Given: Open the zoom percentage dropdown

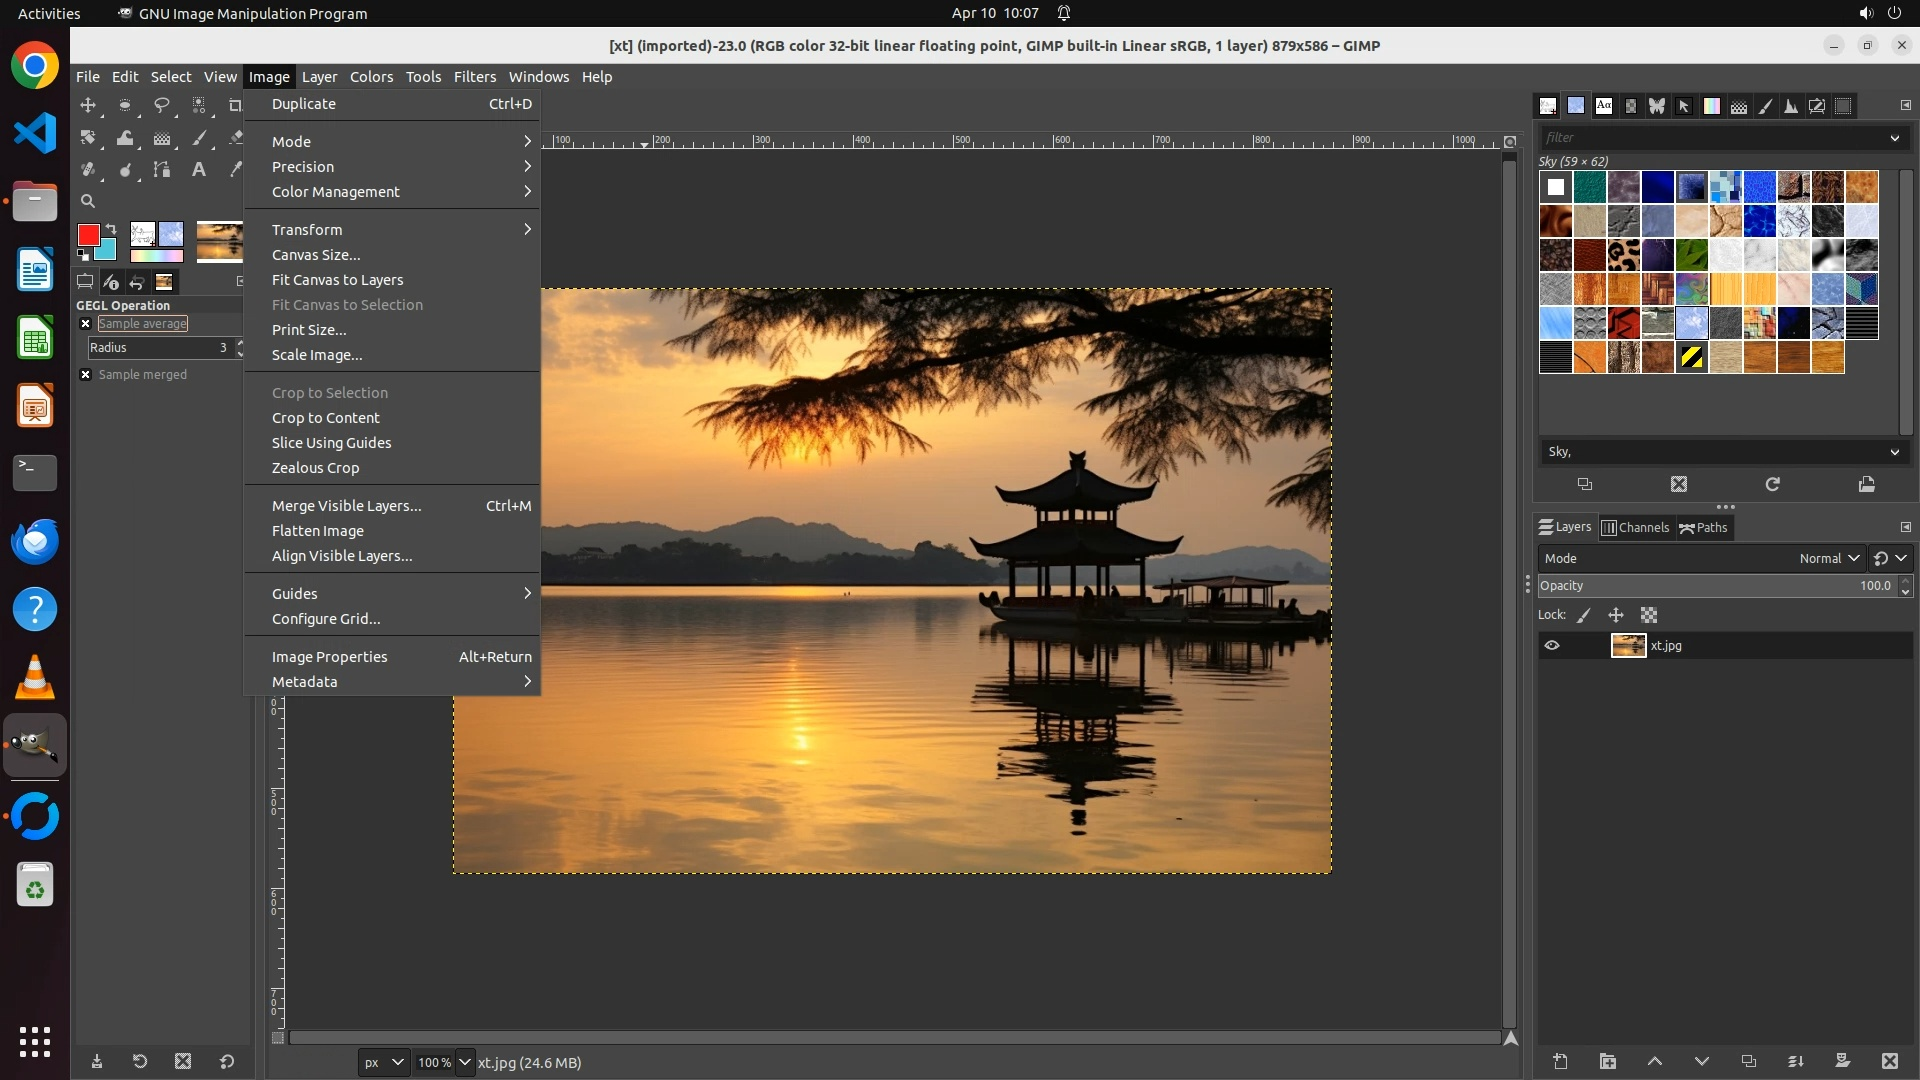Looking at the screenshot, I should (x=464, y=1062).
